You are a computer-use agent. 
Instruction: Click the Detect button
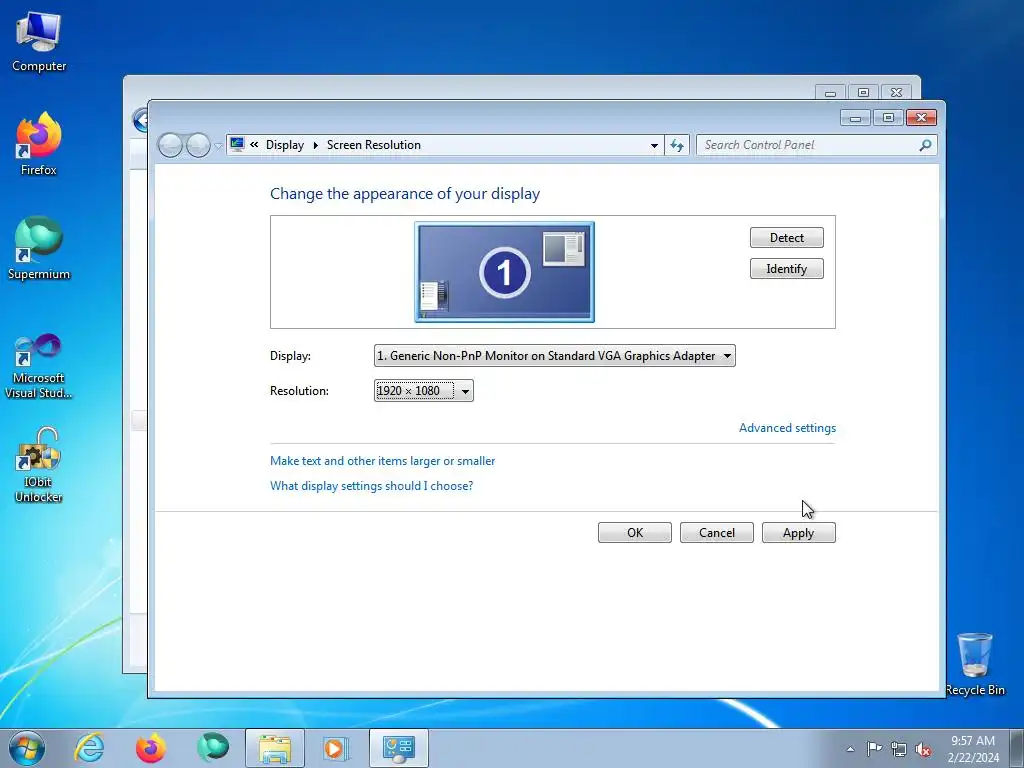click(786, 238)
